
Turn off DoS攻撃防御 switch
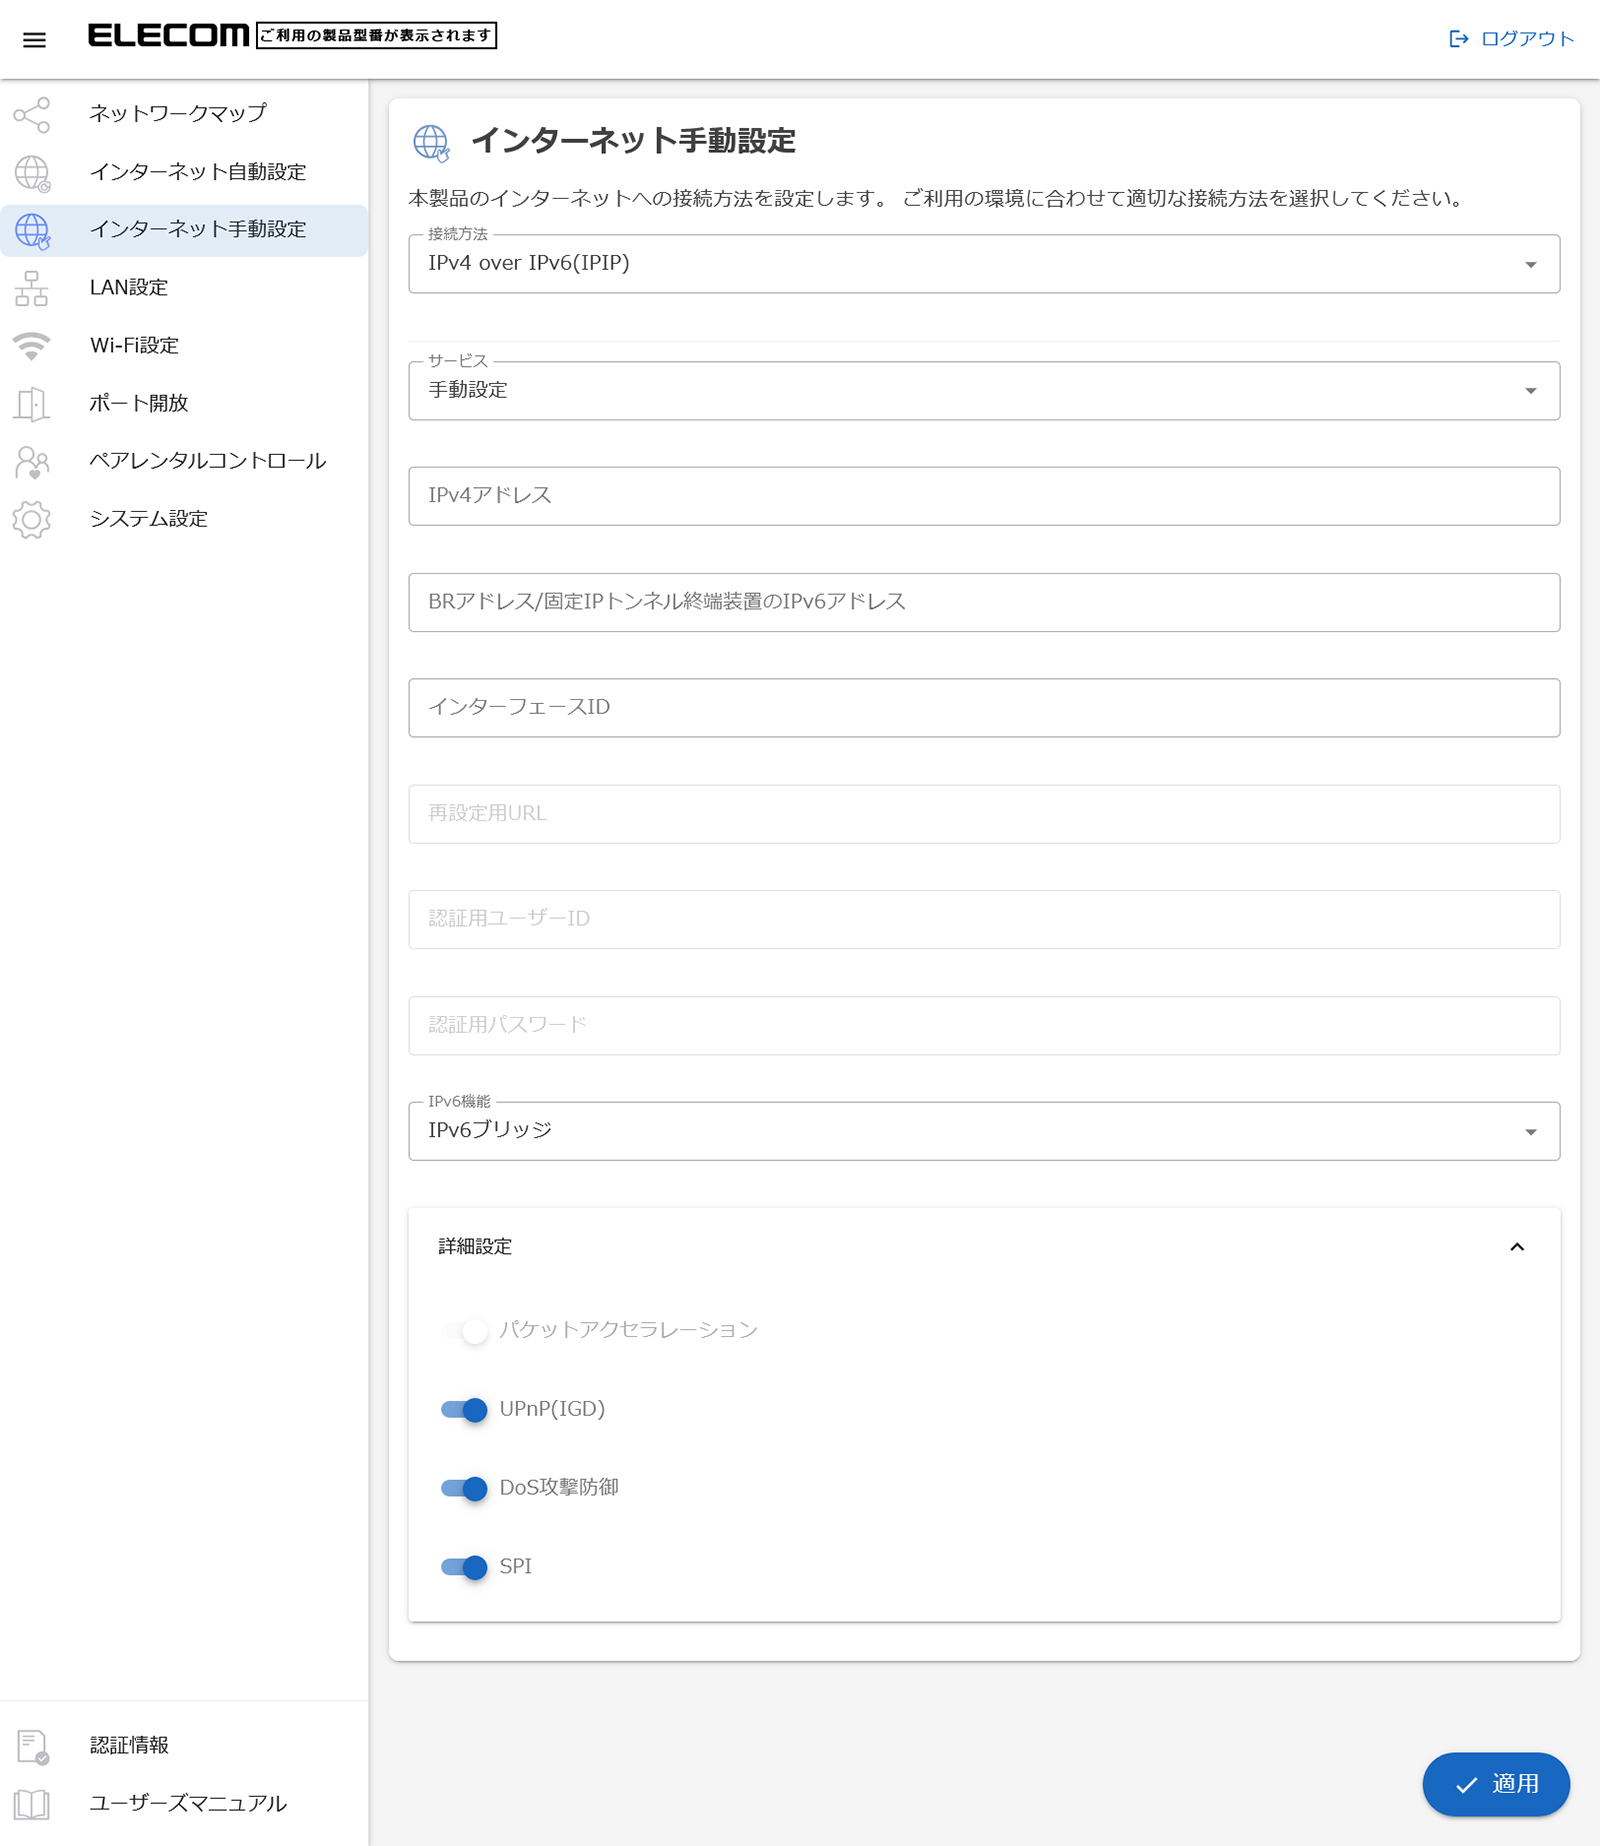point(464,1489)
